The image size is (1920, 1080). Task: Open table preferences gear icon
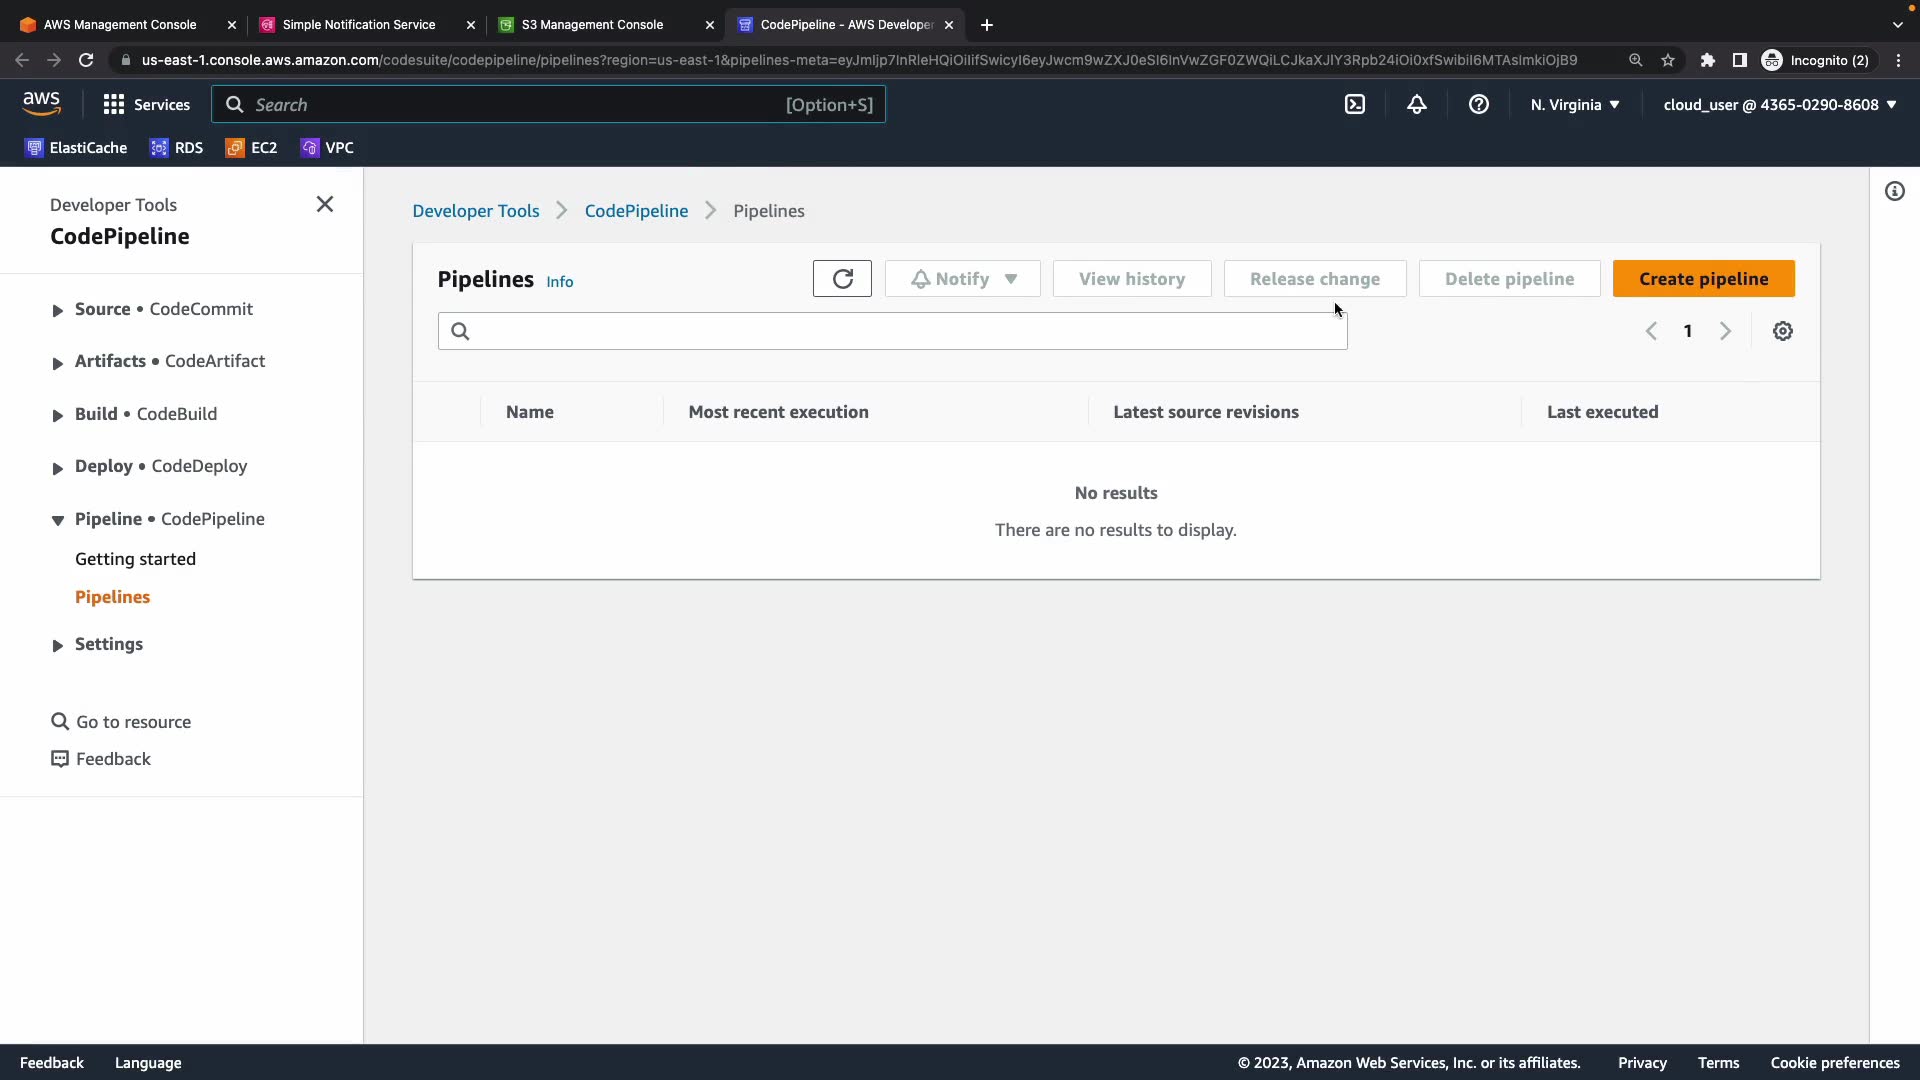pos(1783,331)
